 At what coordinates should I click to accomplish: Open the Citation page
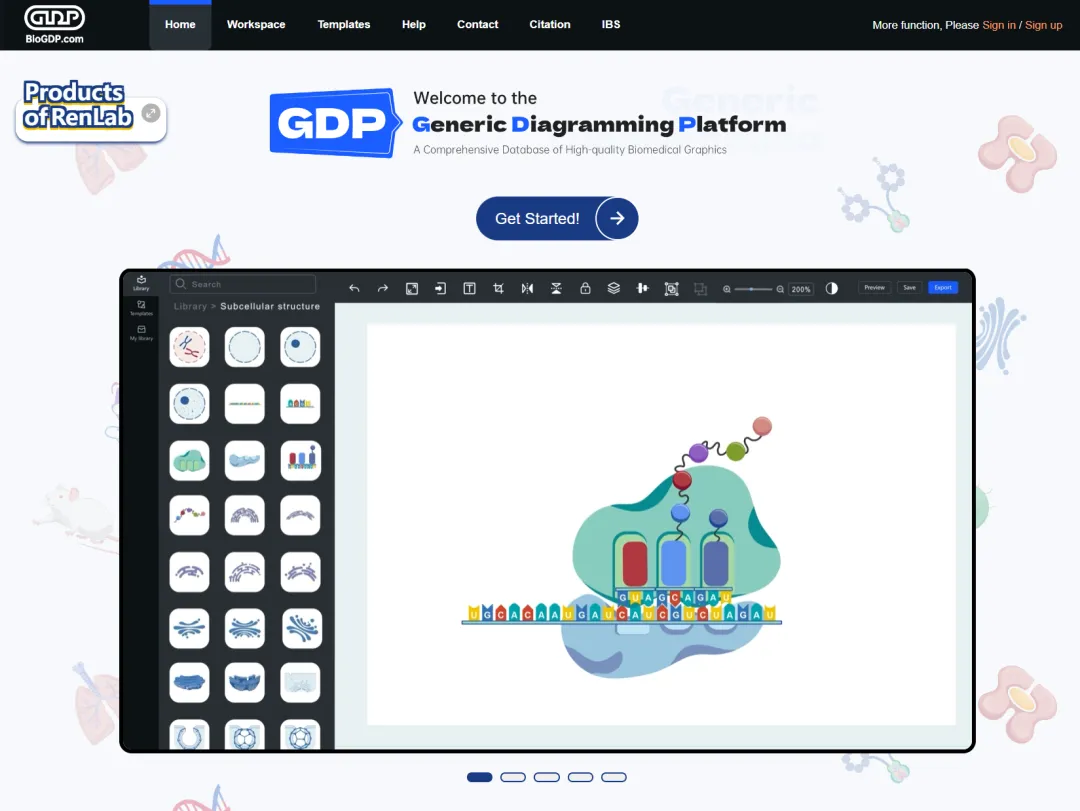click(x=550, y=25)
